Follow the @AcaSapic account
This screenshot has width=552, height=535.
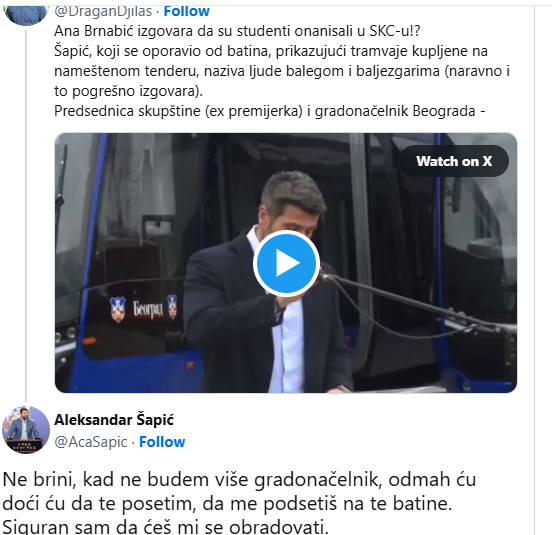[162, 442]
